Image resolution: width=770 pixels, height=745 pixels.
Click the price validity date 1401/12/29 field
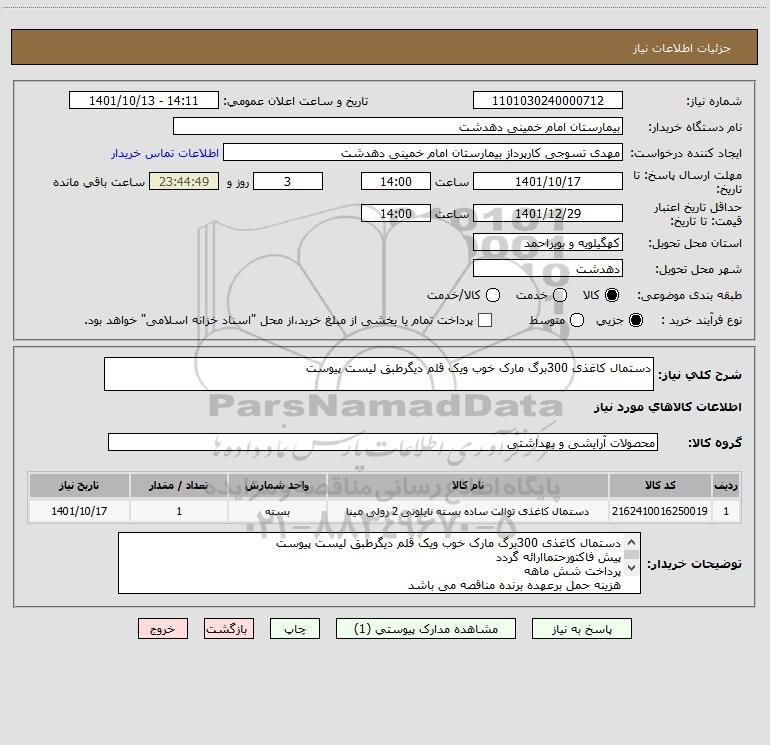tap(548, 213)
